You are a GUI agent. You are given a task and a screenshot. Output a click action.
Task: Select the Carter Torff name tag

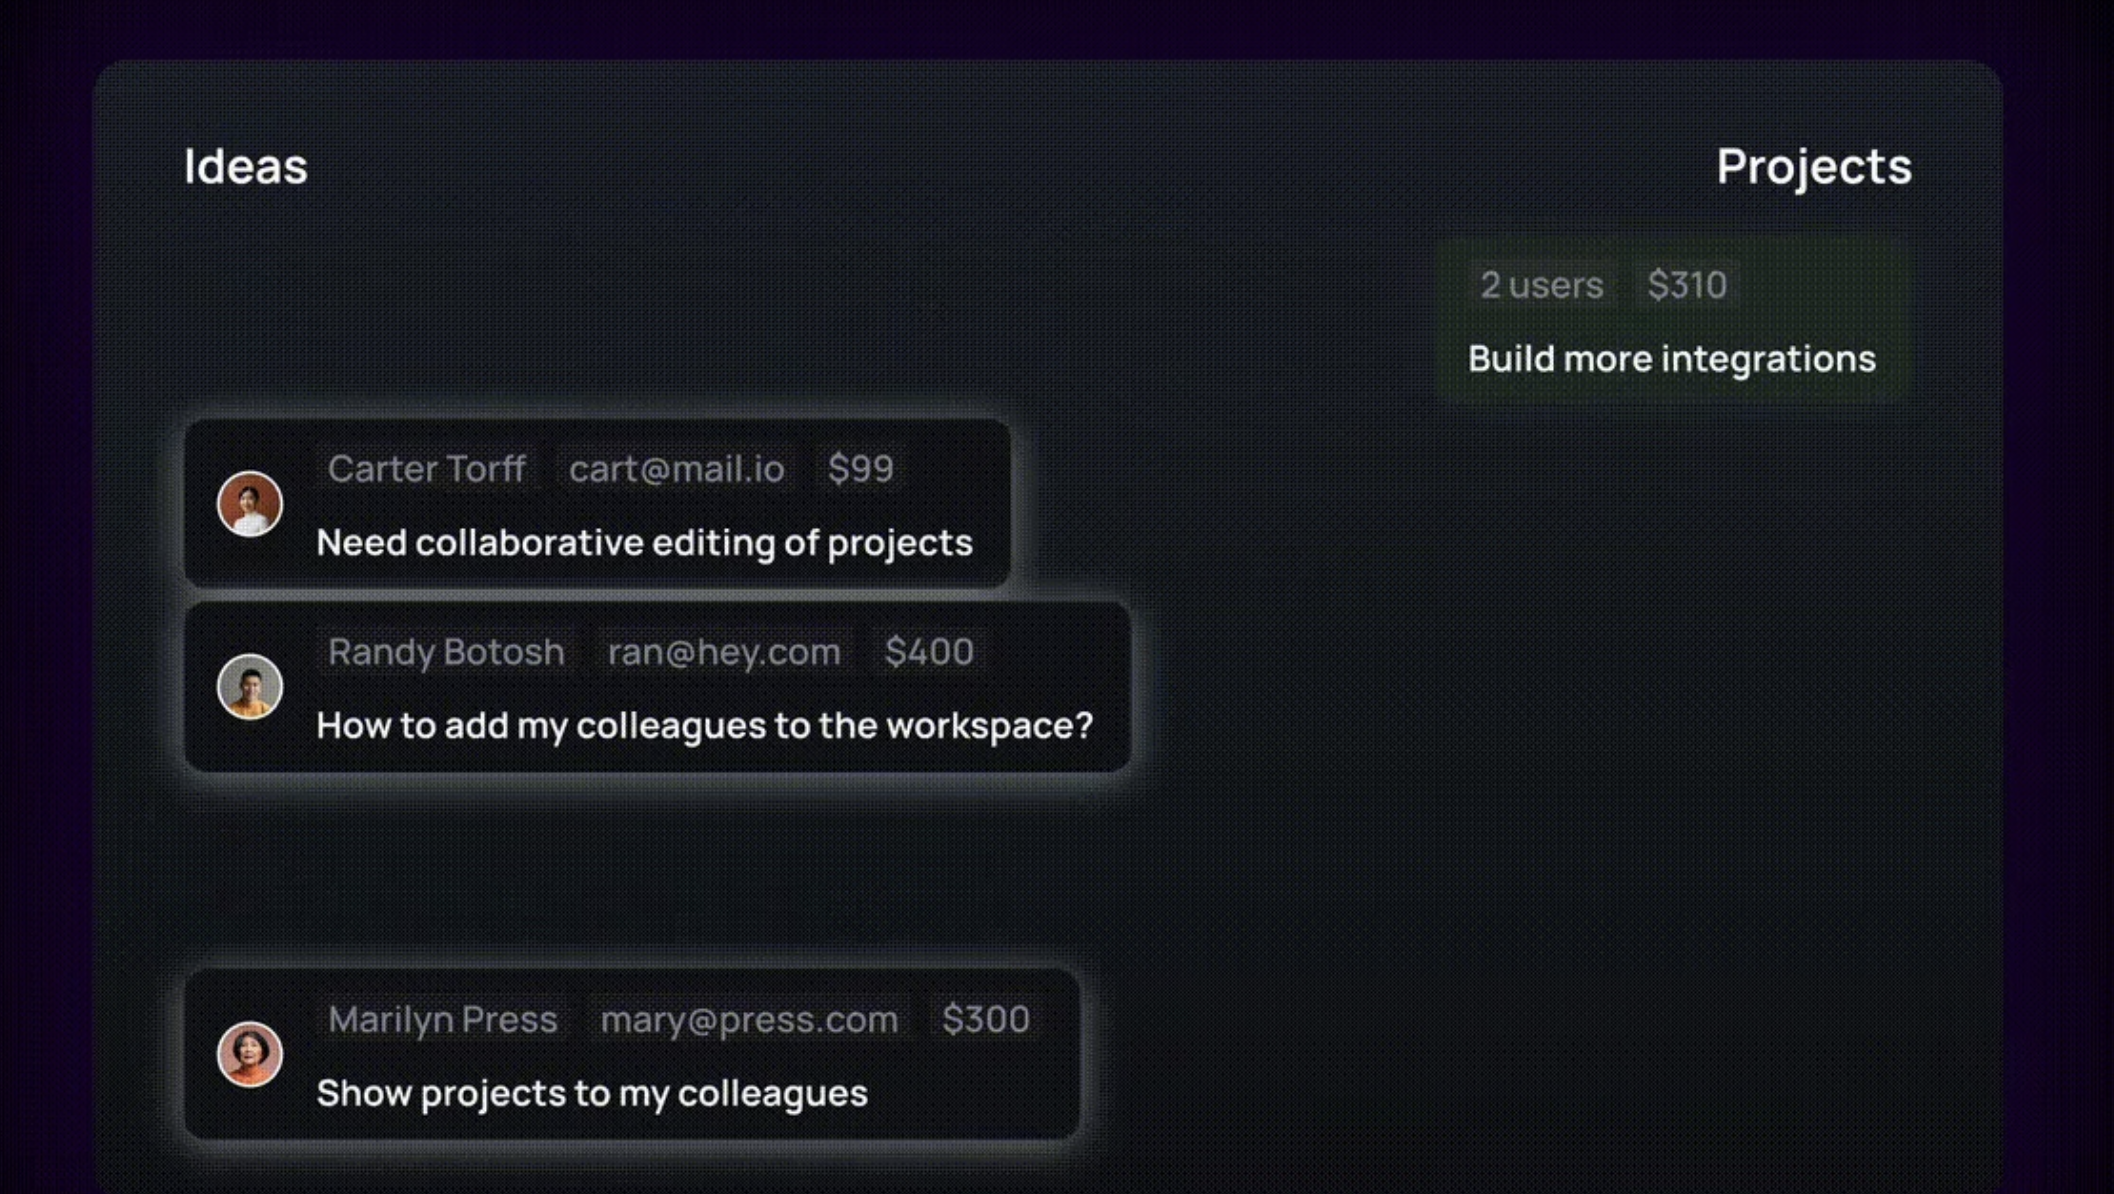[427, 469]
